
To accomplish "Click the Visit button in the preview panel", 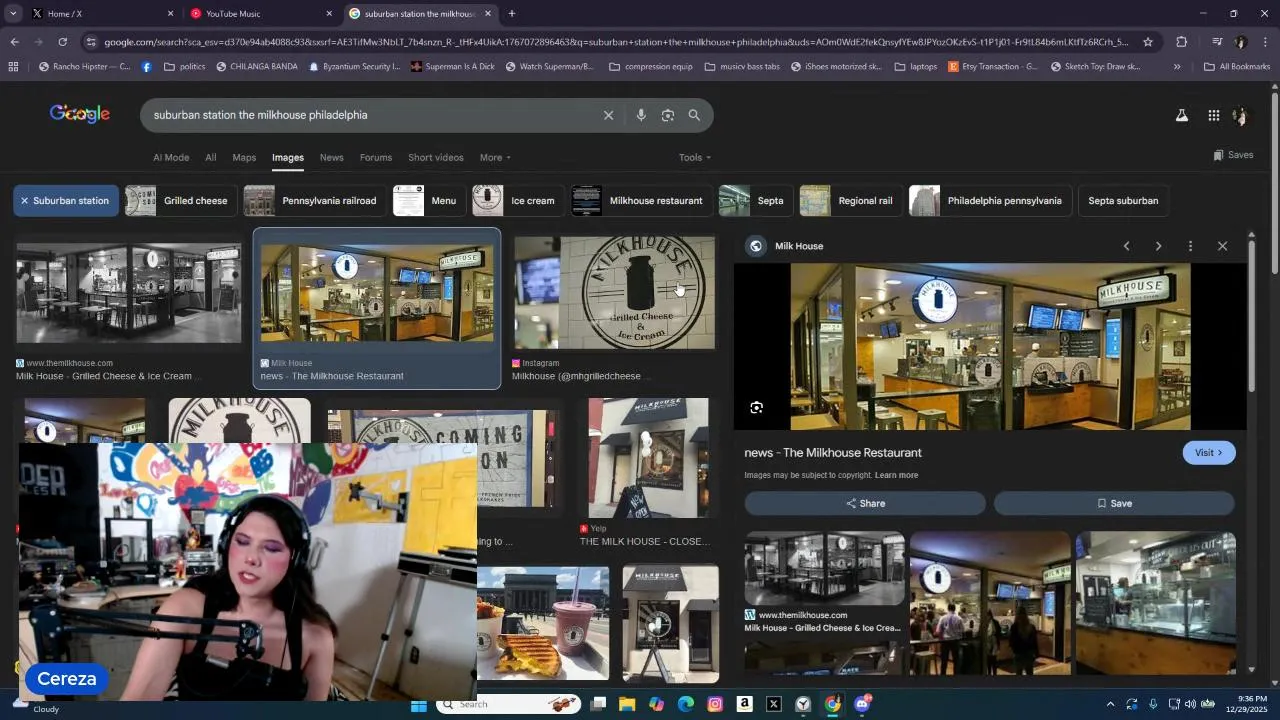I will point(1209,453).
